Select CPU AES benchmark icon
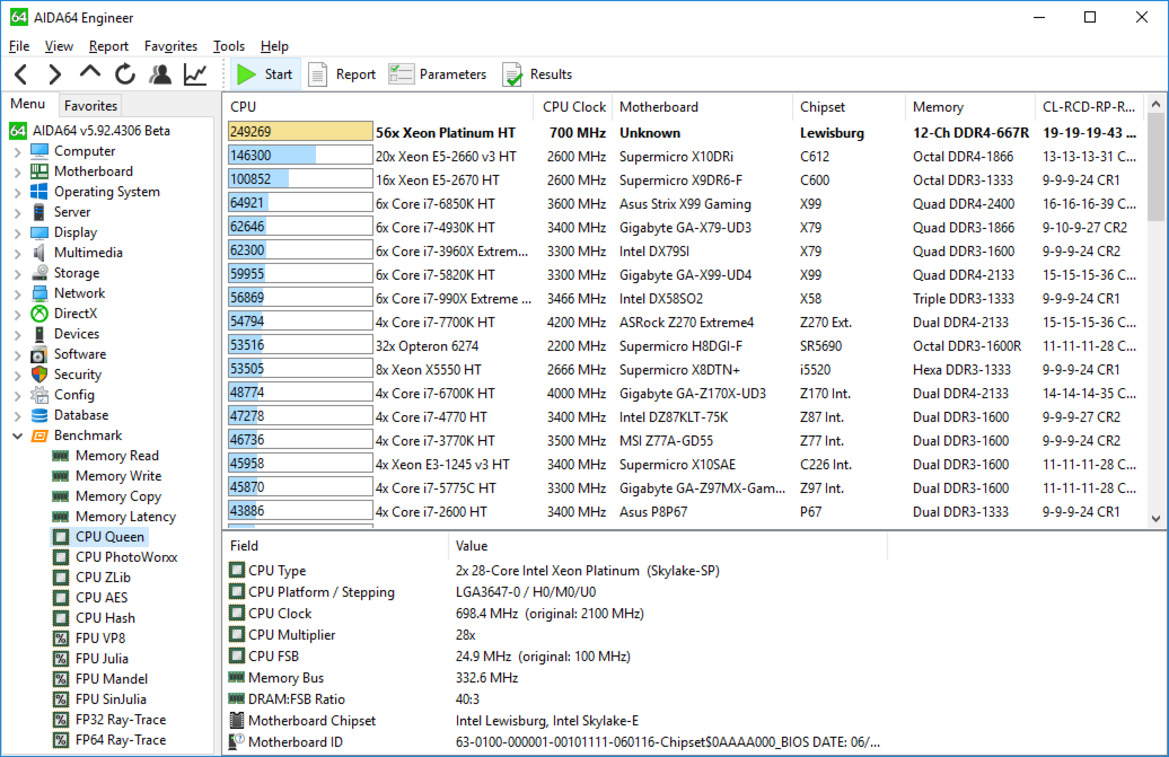This screenshot has width=1169, height=757. tap(61, 597)
